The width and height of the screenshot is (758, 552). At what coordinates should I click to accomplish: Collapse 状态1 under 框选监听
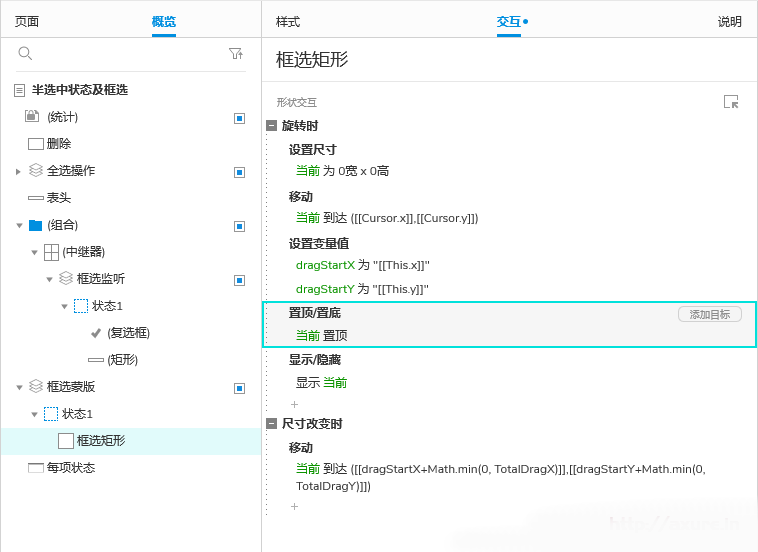(64, 307)
